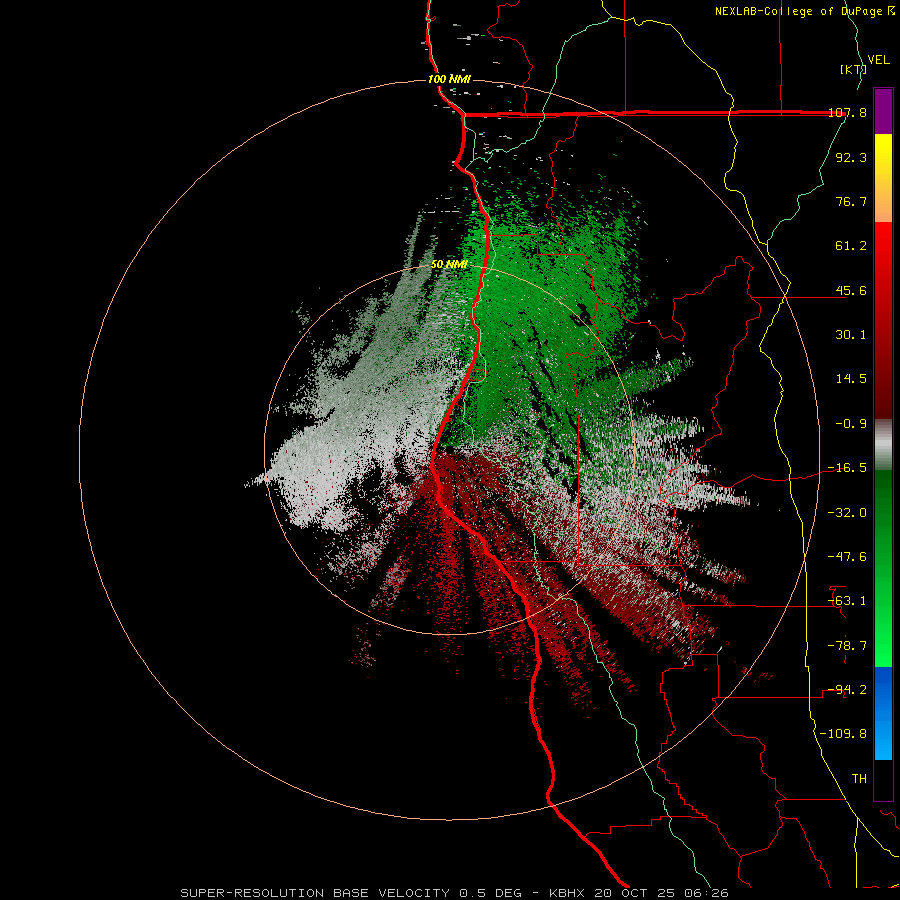The height and width of the screenshot is (900, 900).
Task: Click the TH threshold label
Action: (859, 778)
